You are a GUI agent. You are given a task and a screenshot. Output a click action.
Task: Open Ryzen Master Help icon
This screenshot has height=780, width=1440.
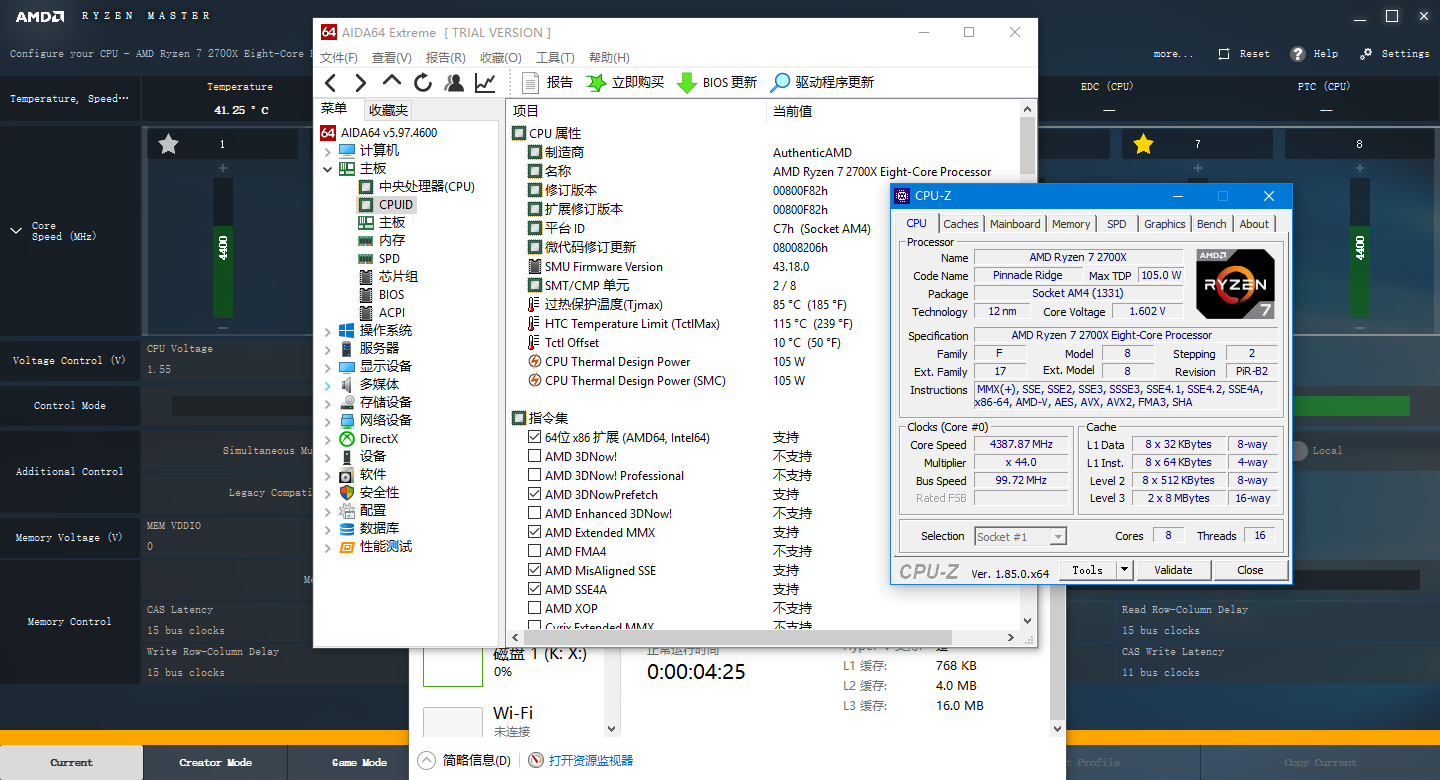(x=1298, y=54)
